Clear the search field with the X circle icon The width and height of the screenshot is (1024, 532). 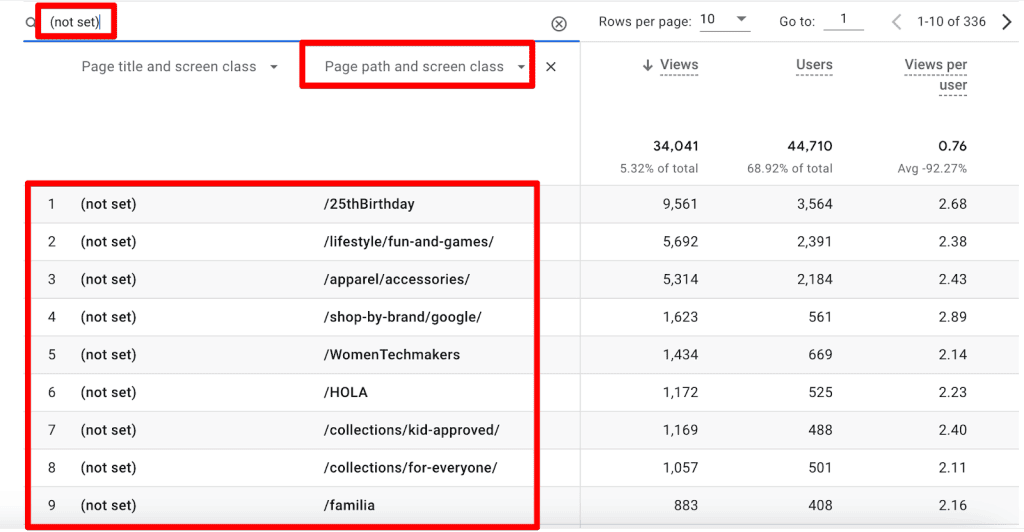pos(558,24)
